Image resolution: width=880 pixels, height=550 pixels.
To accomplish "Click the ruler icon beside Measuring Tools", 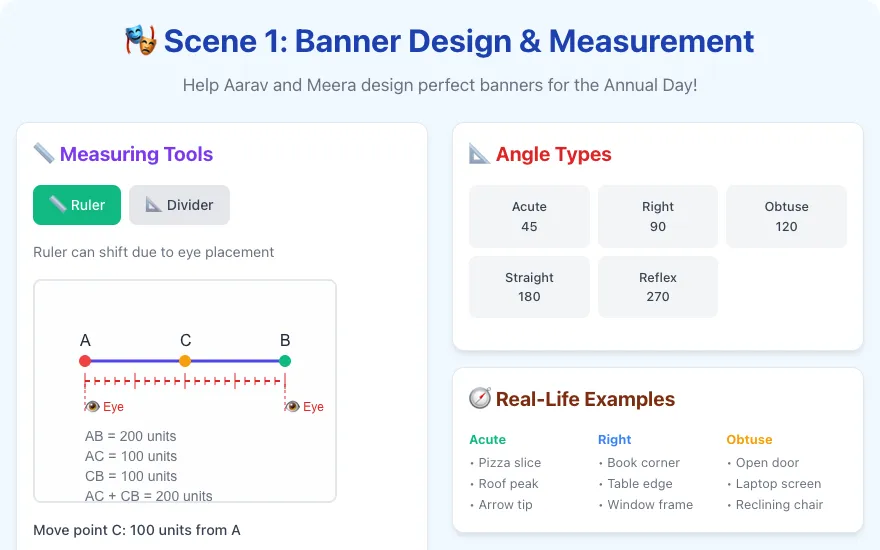I will [44, 153].
